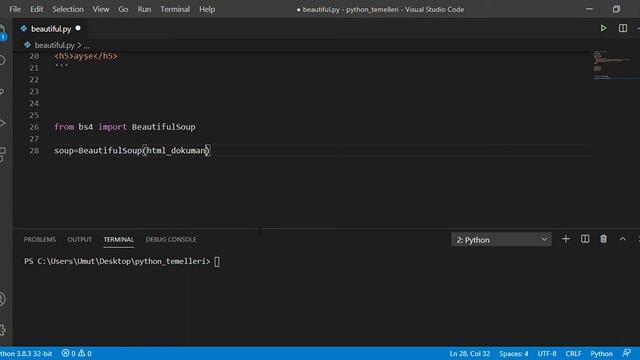Change CRLF end of line sequence
This screenshot has width=640, height=360.
(573, 353)
